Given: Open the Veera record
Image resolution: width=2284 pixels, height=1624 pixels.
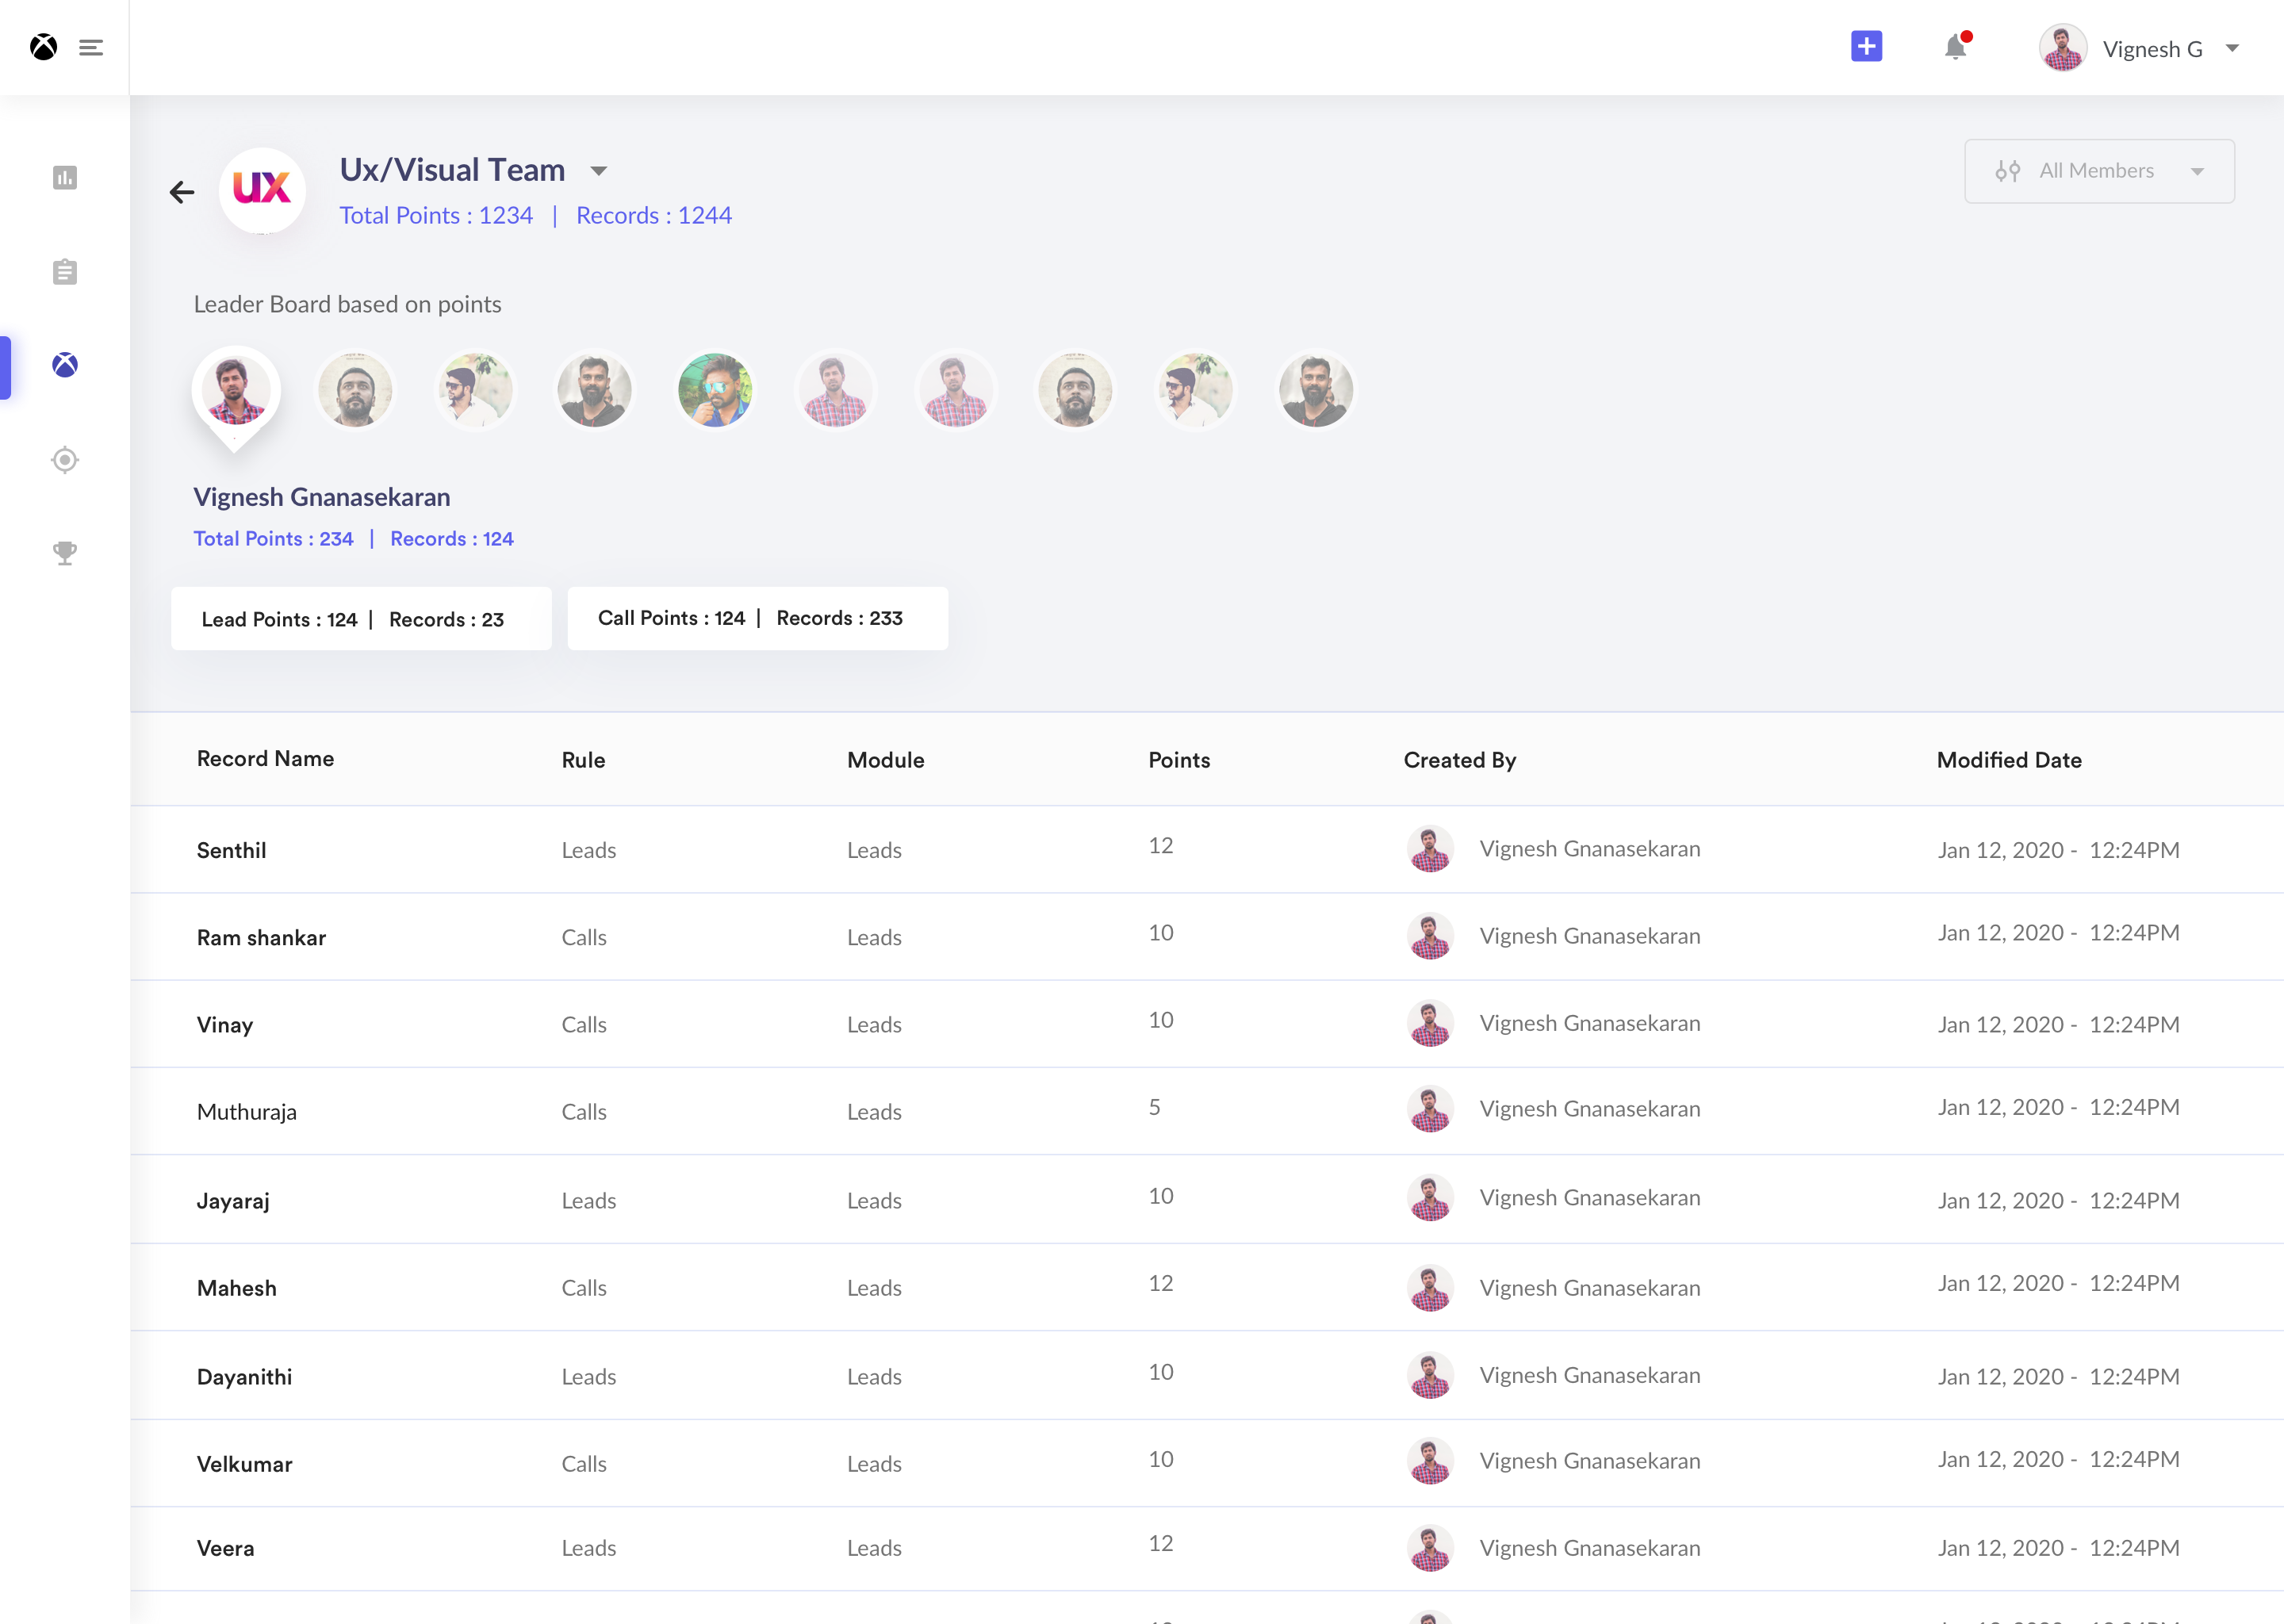Looking at the screenshot, I should tap(225, 1549).
